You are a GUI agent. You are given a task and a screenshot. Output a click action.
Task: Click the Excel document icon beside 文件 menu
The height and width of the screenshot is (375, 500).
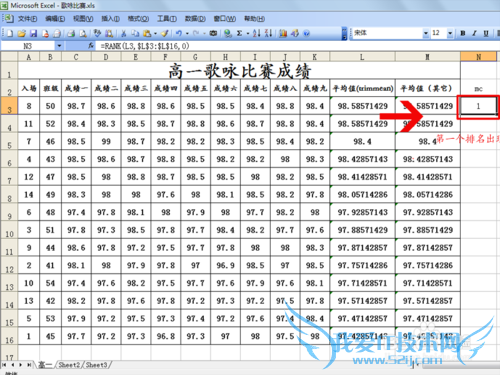[x=8, y=18]
